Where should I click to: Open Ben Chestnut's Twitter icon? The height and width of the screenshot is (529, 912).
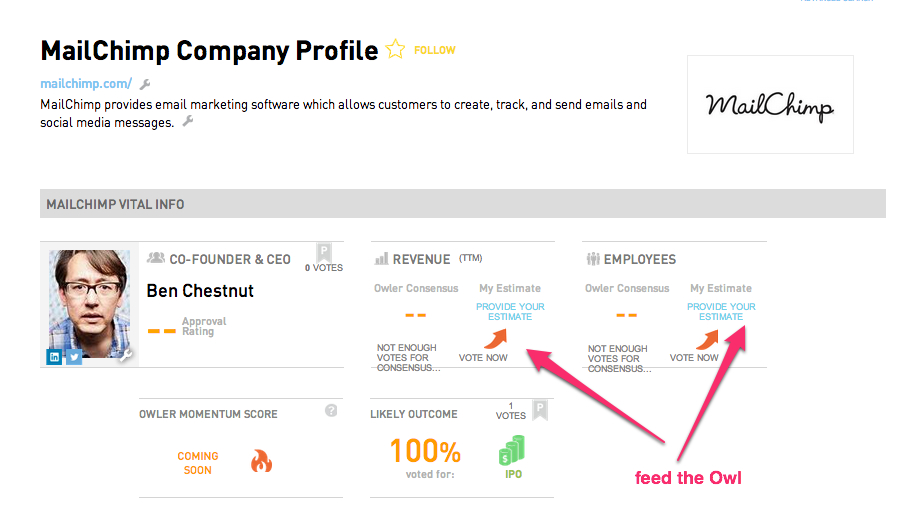74,356
